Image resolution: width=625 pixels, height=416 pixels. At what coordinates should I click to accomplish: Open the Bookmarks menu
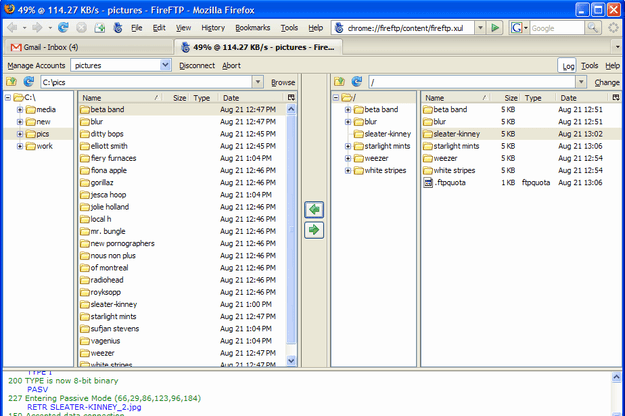point(253,28)
